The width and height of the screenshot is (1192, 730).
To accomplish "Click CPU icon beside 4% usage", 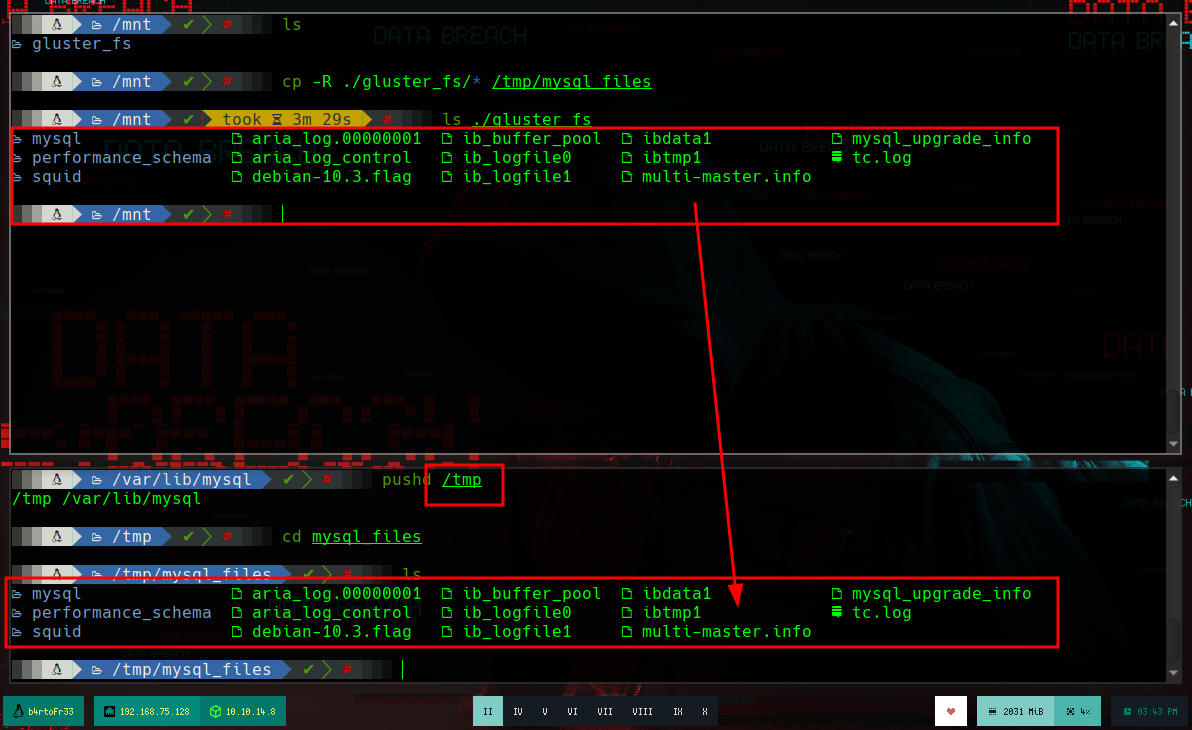I will pyautogui.click(x=1070, y=712).
